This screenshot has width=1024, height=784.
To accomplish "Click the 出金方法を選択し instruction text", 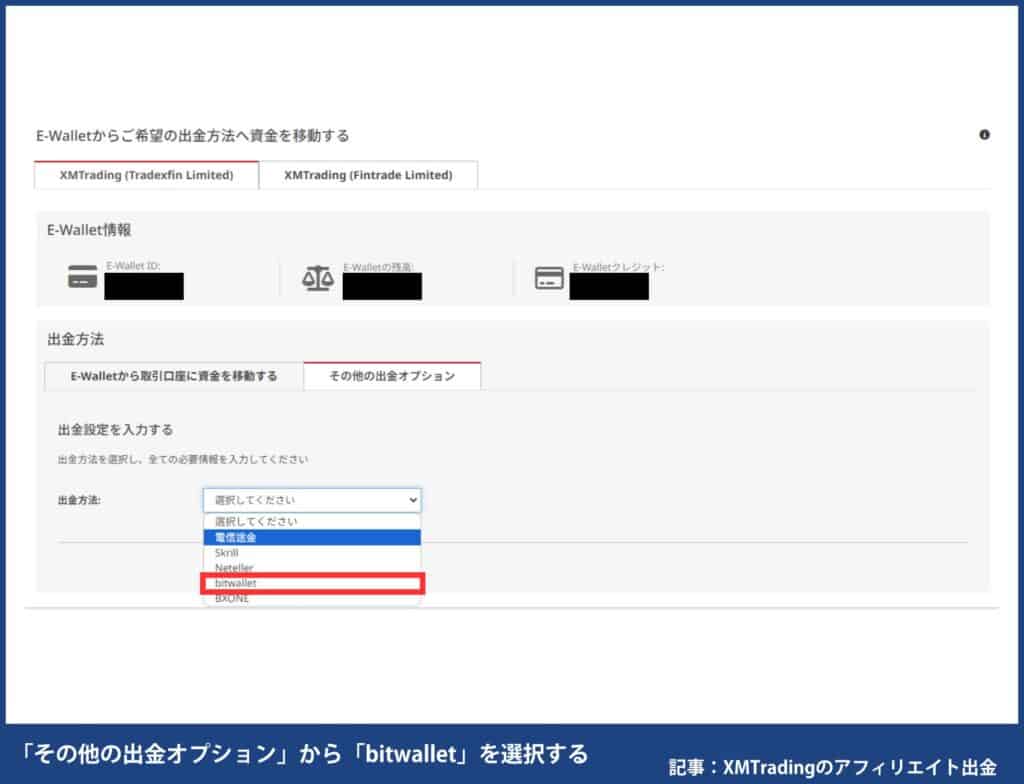I will pyautogui.click(x=183, y=459).
